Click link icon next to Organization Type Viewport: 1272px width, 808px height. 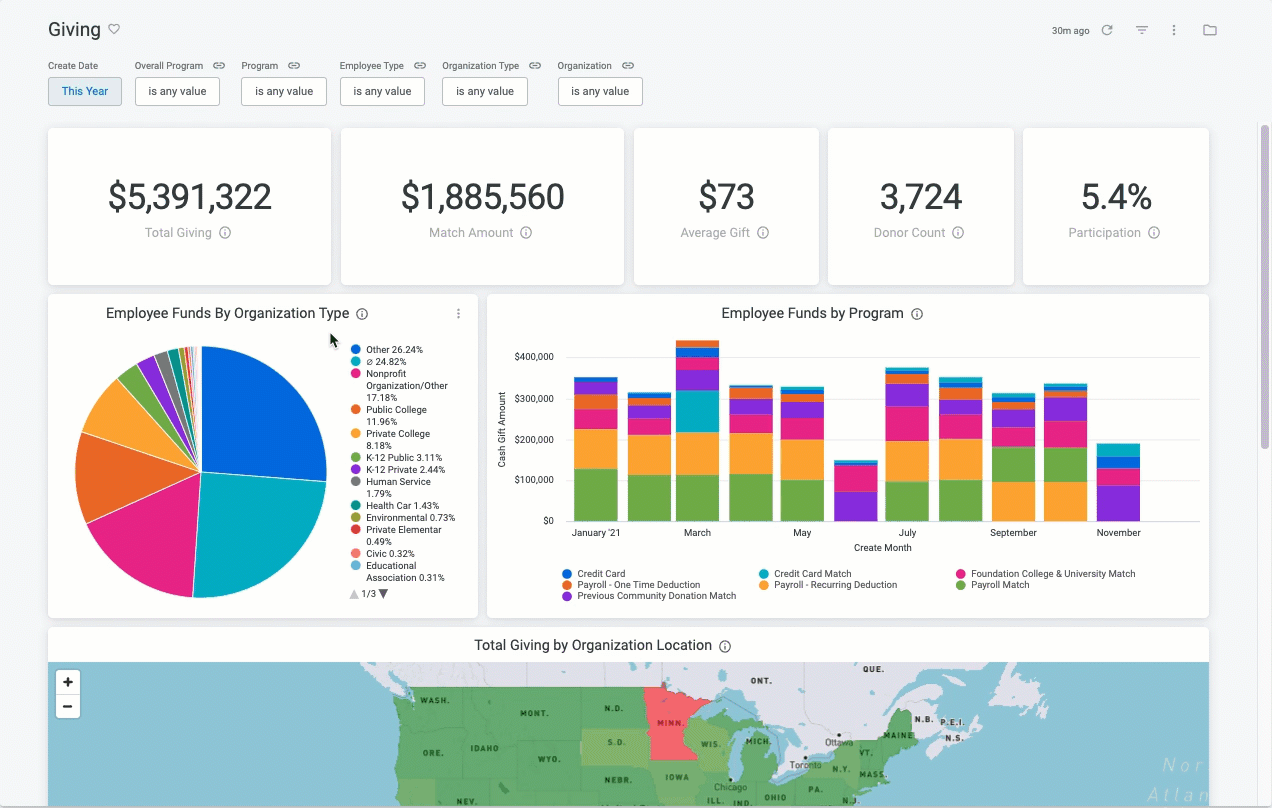pyautogui.click(x=535, y=66)
